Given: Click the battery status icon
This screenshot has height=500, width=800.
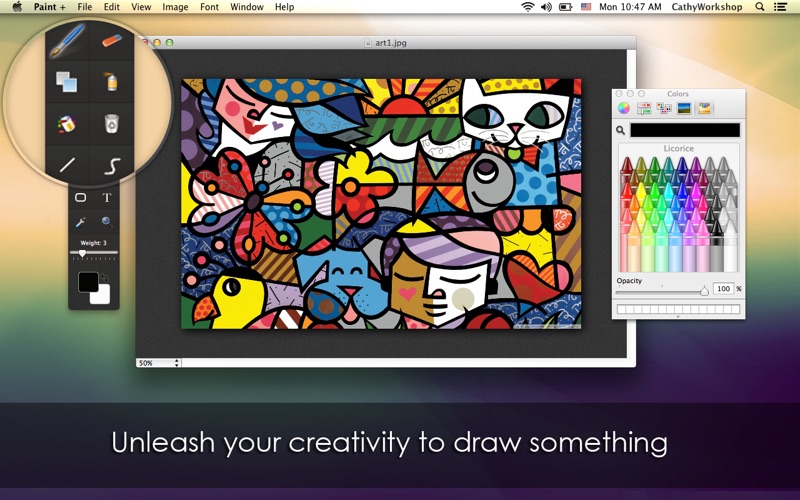Looking at the screenshot, I should tap(566, 7).
